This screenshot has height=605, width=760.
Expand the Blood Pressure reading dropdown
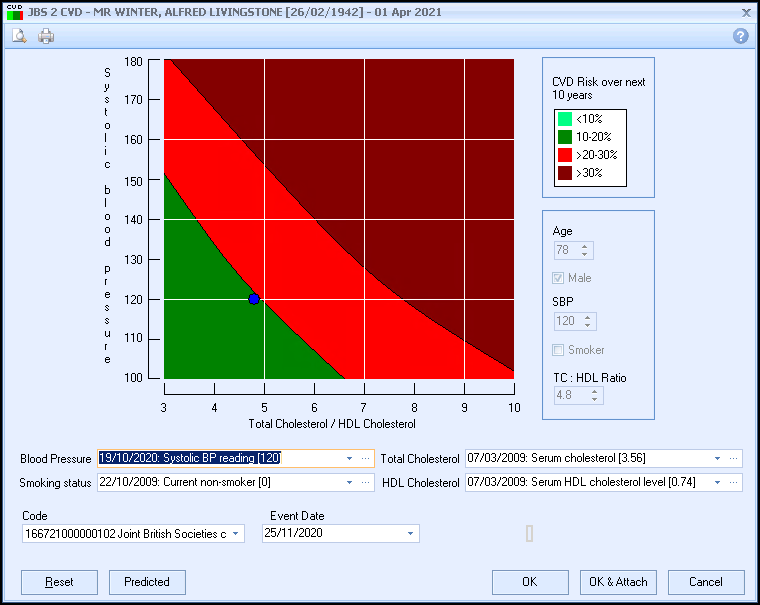coord(350,459)
